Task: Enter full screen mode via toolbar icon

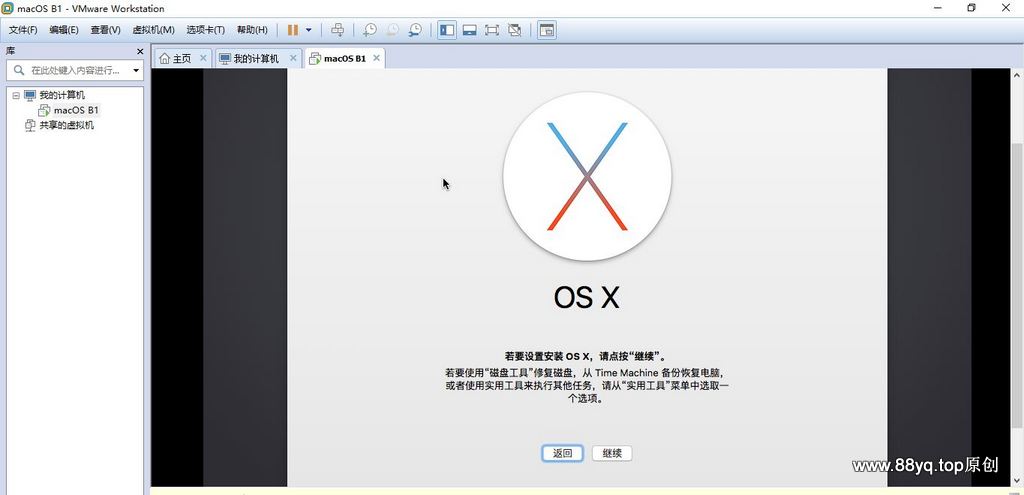Action: (x=492, y=30)
